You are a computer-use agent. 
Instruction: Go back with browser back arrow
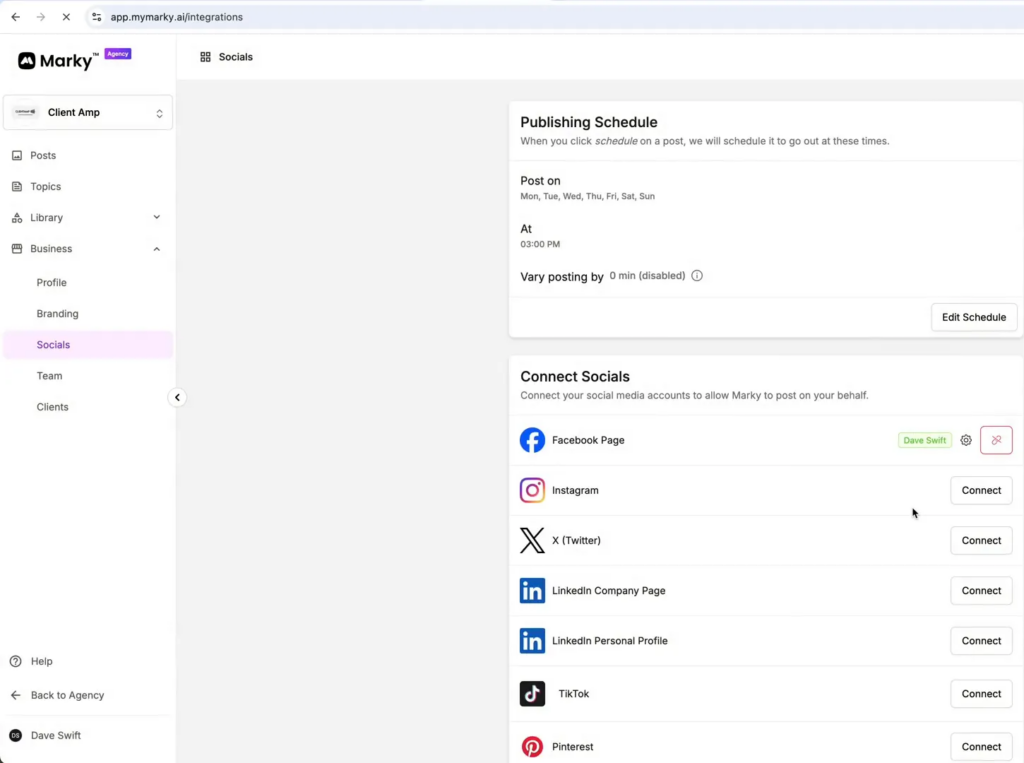pos(16,17)
